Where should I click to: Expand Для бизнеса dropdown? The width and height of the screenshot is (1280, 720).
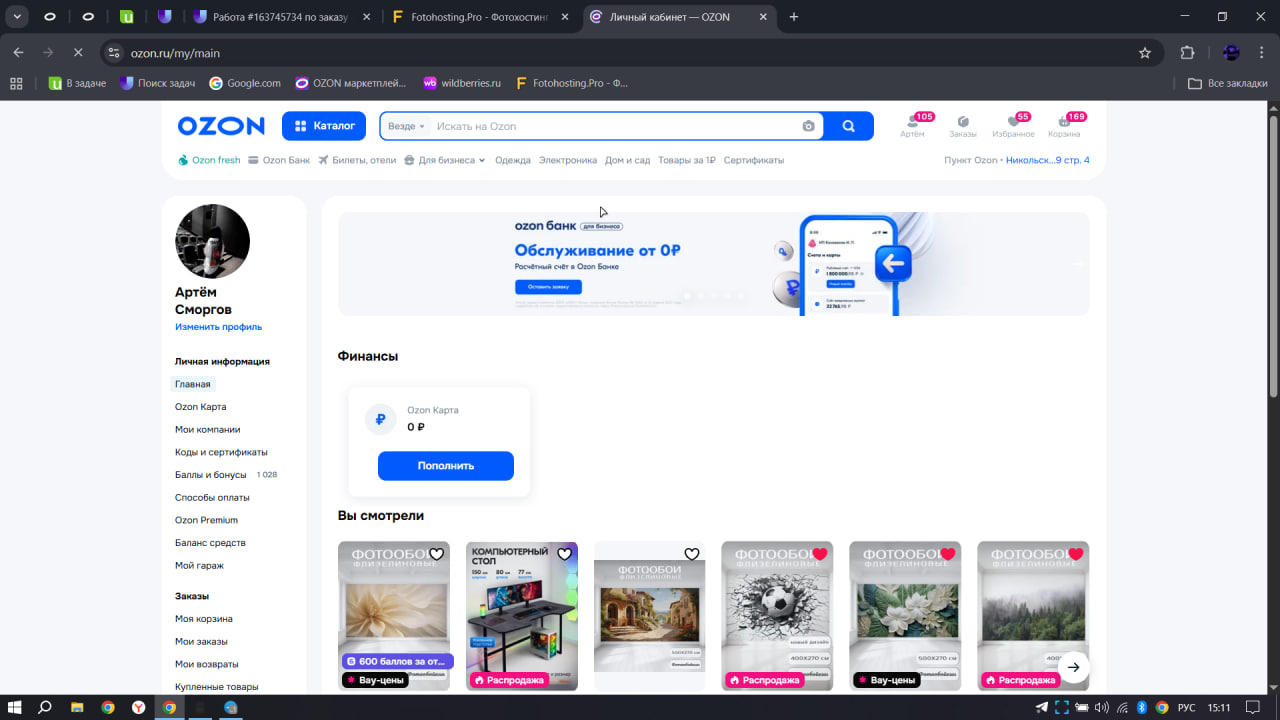(x=445, y=160)
